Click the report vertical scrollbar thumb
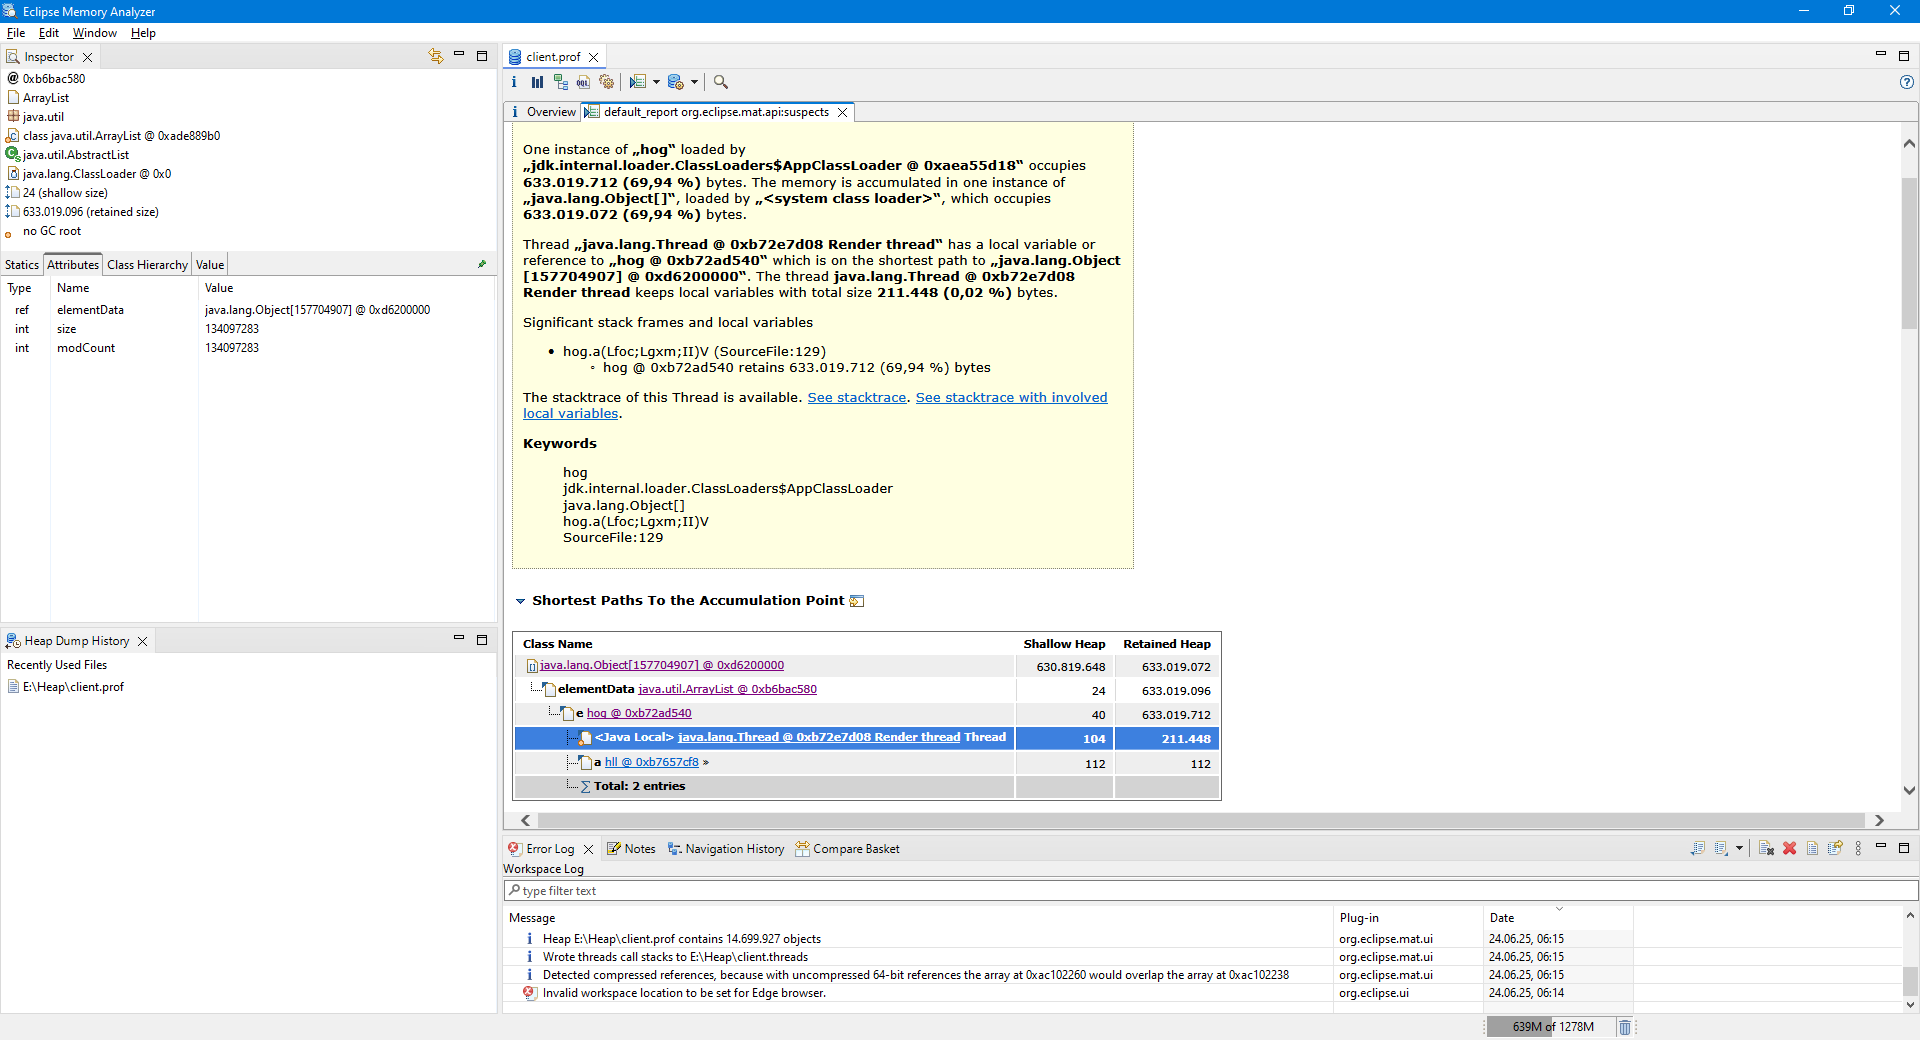 [x=1909, y=253]
